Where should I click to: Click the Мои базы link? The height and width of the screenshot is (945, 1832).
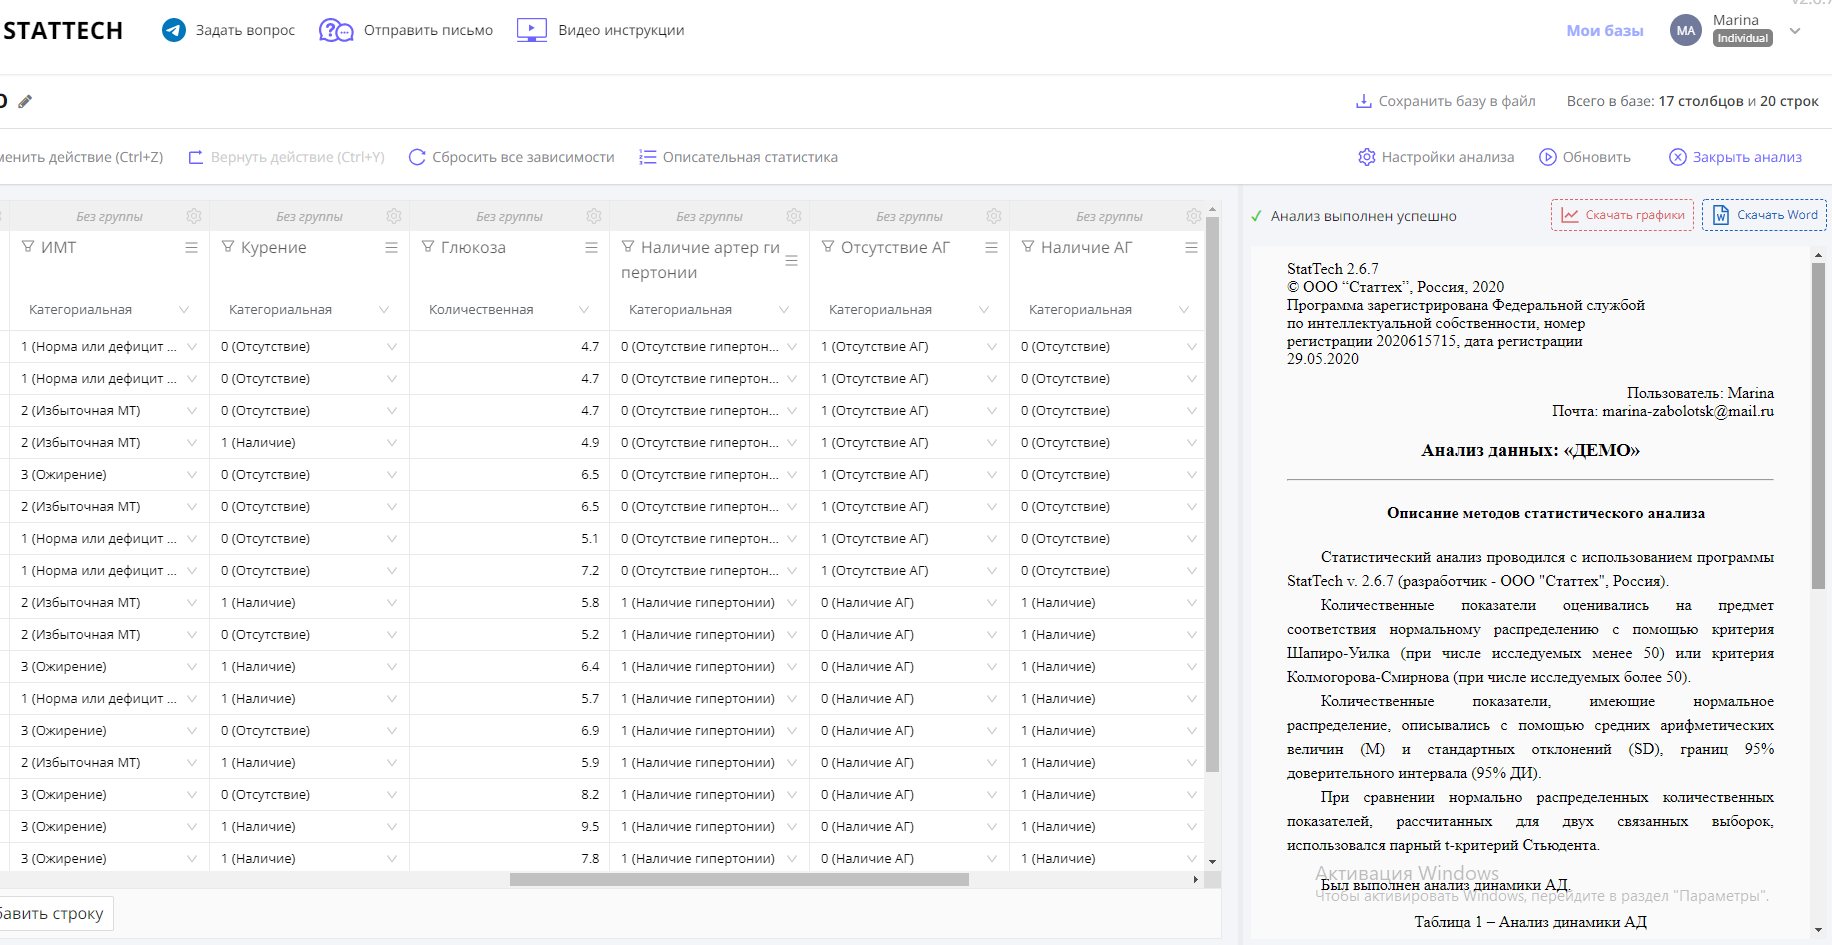coord(1604,31)
